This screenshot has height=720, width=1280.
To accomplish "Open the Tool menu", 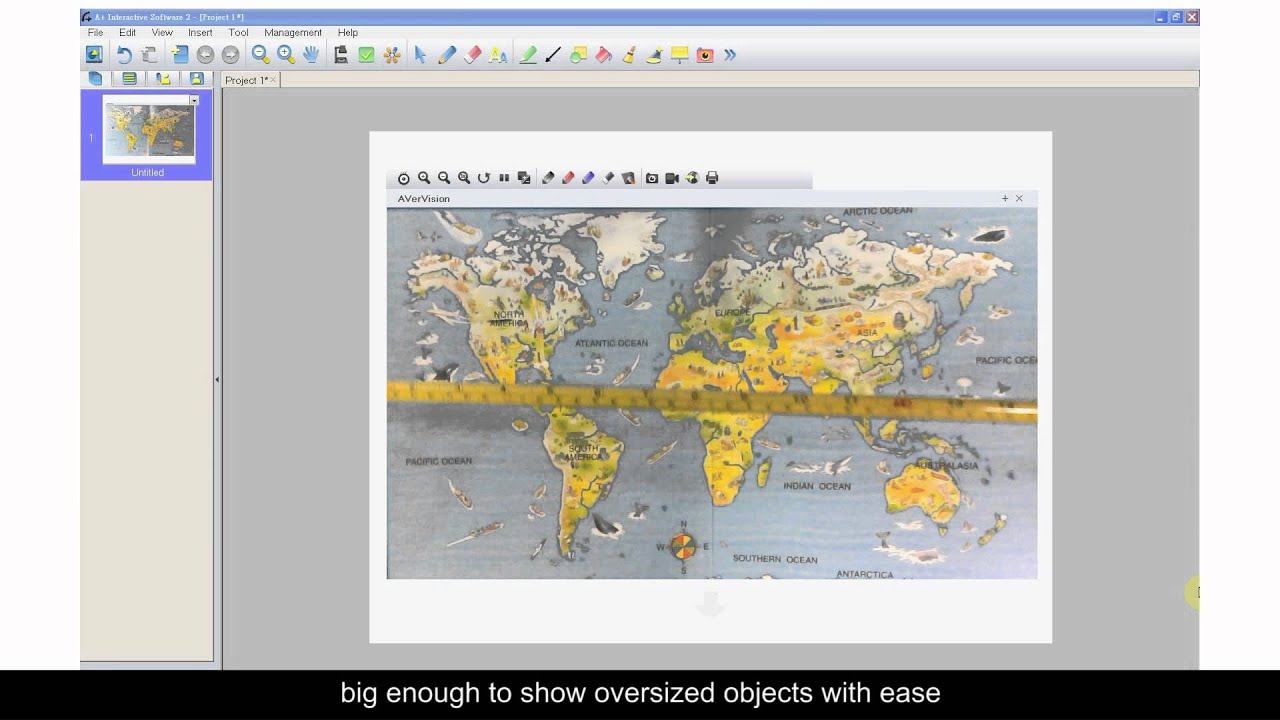I will 238,32.
